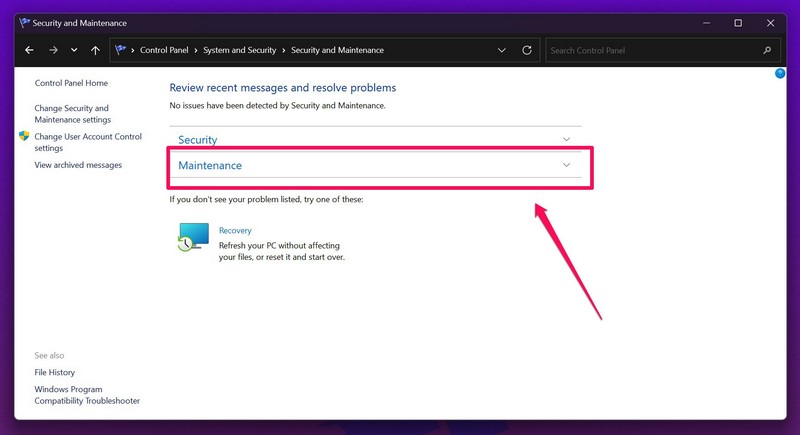Open Control Panel Home link
Viewport: 800px width, 435px height.
click(x=71, y=83)
